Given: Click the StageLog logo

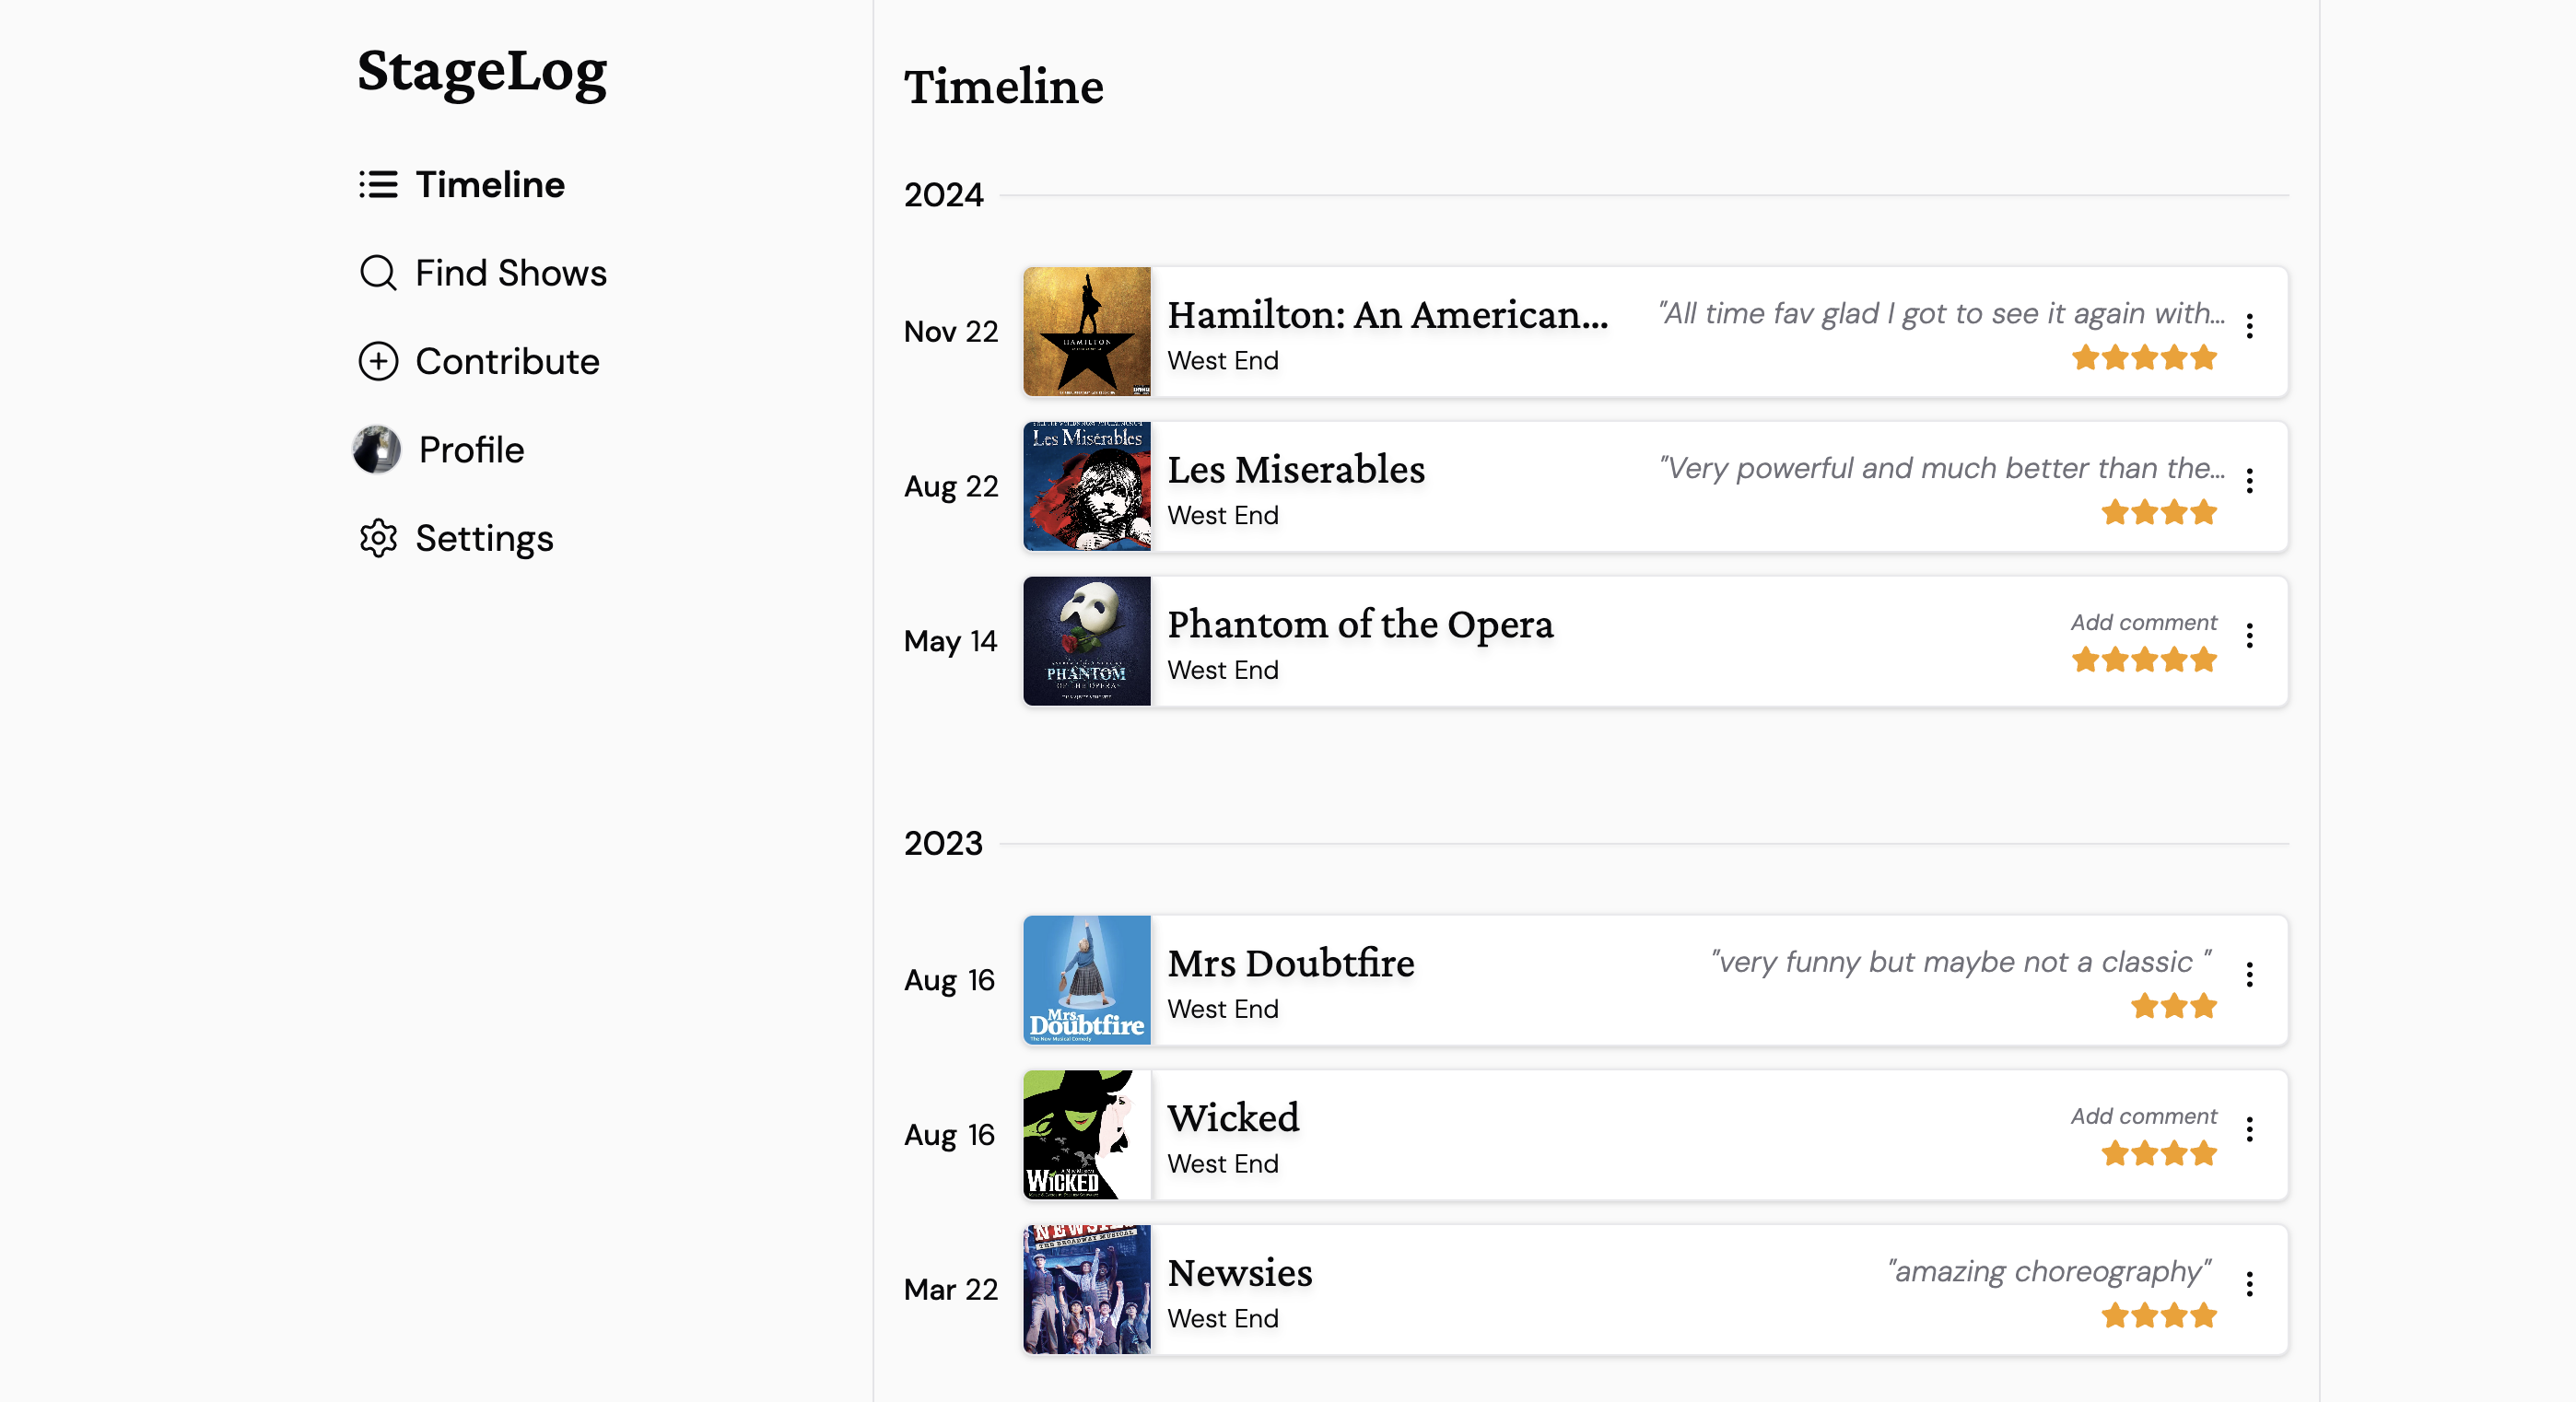Looking at the screenshot, I should [482, 72].
